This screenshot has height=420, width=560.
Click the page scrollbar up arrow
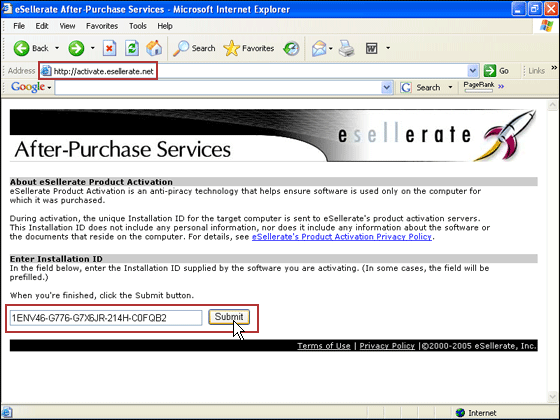(x=552, y=105)
